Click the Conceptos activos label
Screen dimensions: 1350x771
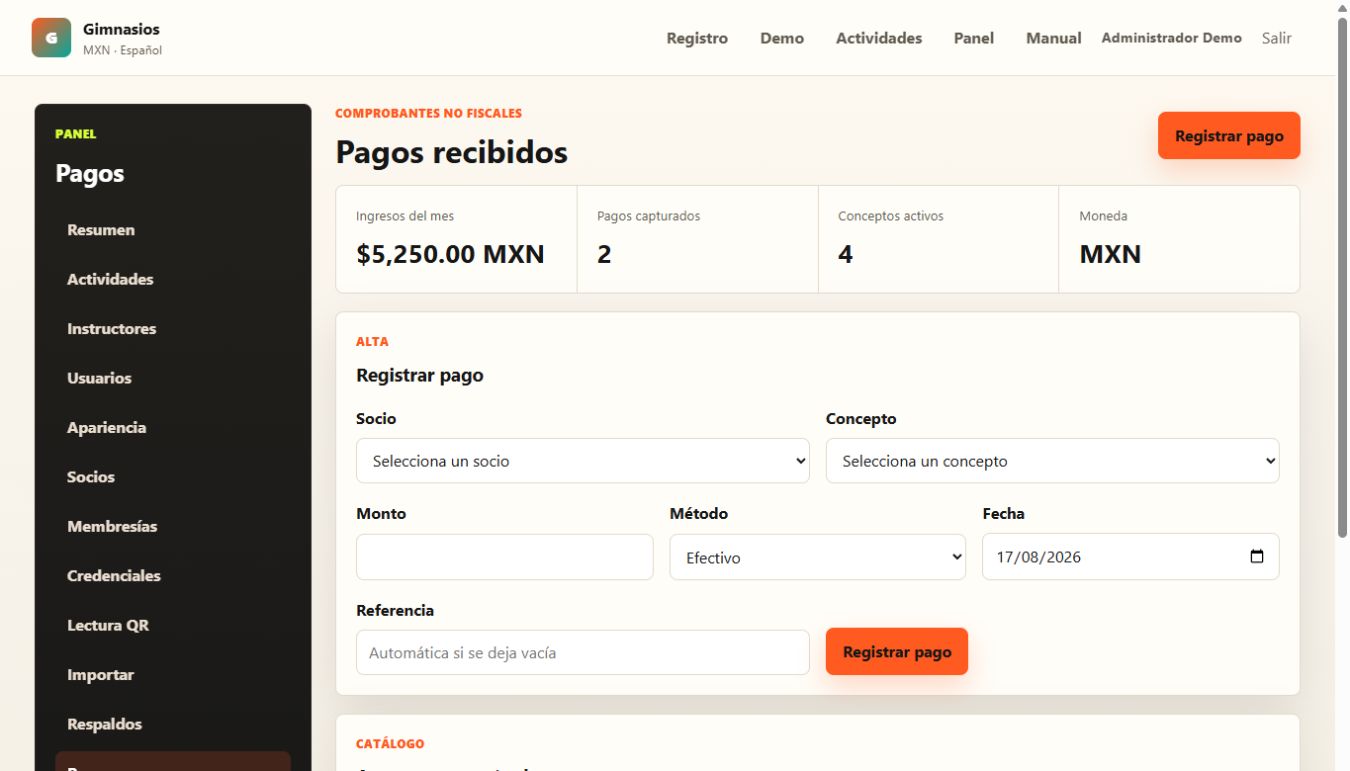(890, 216)
